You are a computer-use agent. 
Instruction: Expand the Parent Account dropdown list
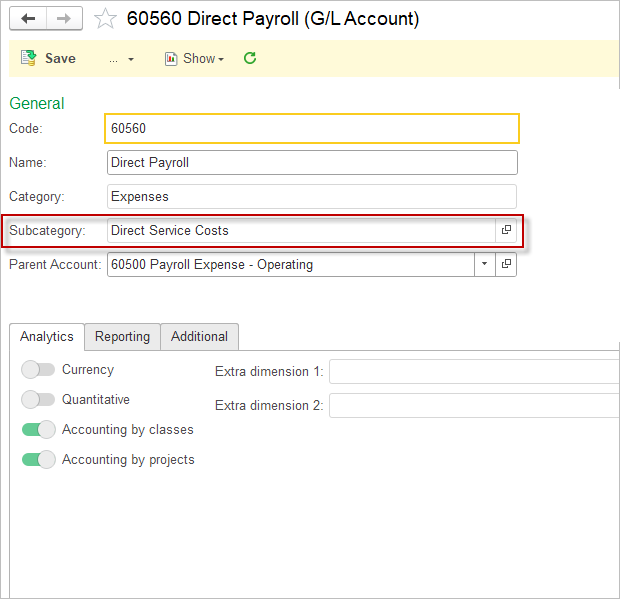[484, 265]
